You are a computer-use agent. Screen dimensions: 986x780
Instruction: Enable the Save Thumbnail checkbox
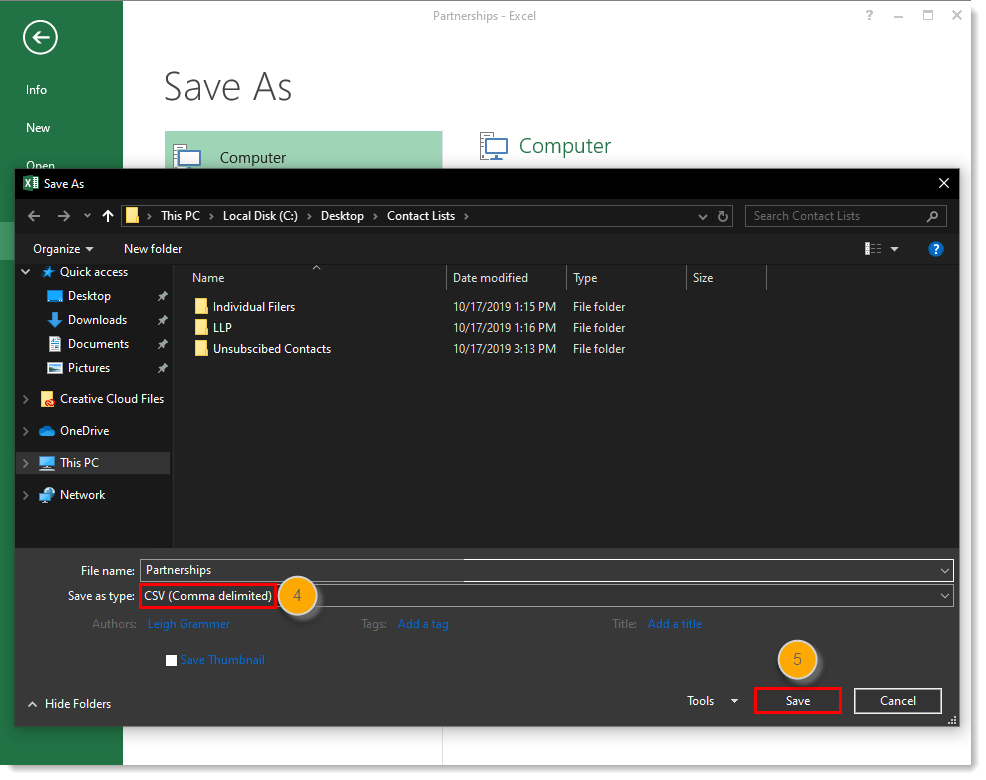171,660
